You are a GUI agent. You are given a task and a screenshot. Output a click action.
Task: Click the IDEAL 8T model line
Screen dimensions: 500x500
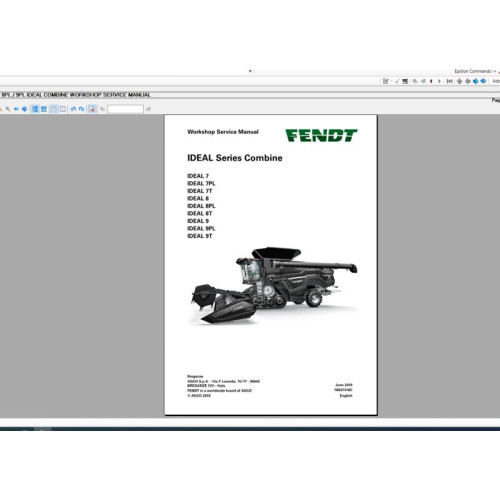click(199, 213)
